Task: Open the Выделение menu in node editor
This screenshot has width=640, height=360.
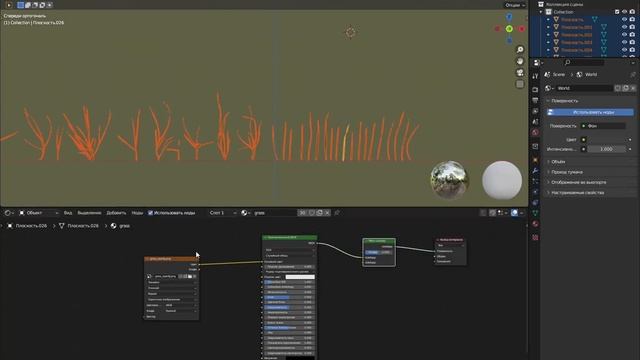Action: pyautogui.click(x=89, y=213)
